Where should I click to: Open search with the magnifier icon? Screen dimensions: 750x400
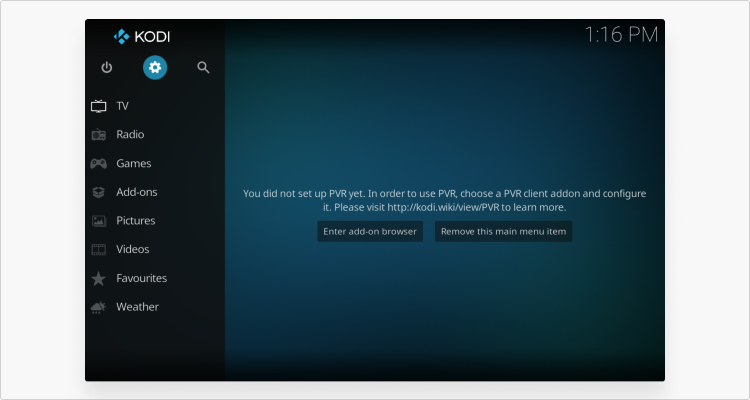[x=203, y=67]
